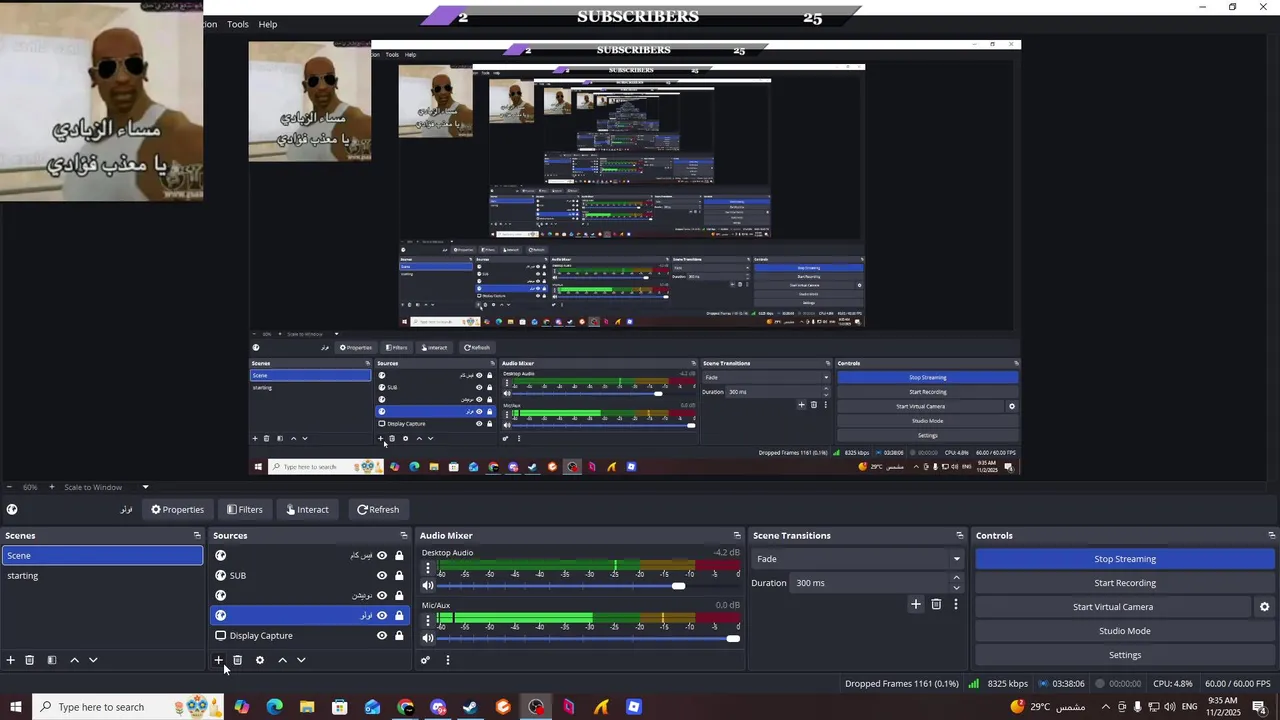Undock the Scenes panel
This screenshot has width=1280, height=720.
point(197,536)
